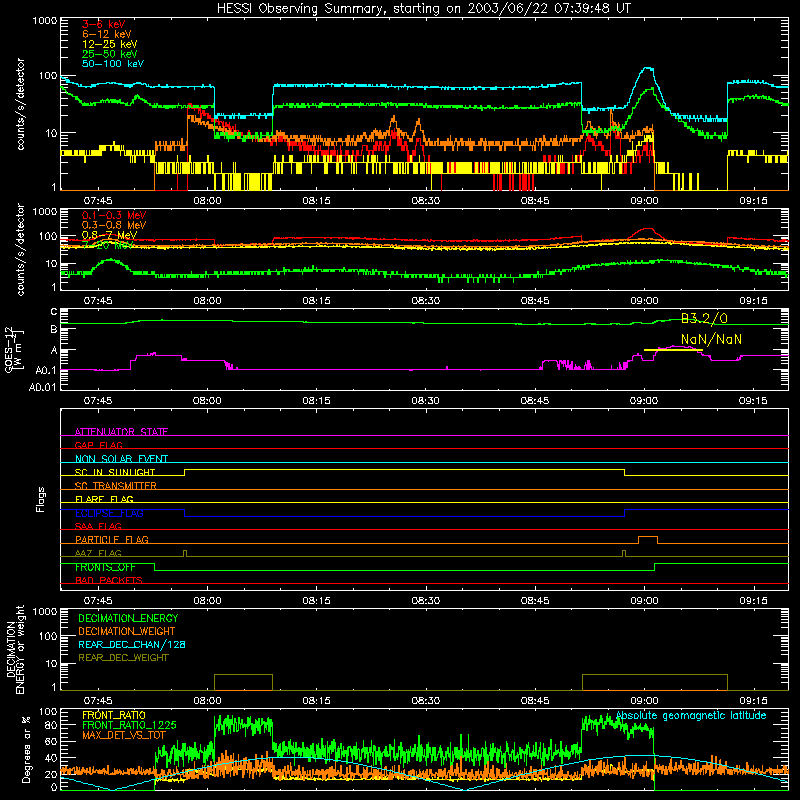Click the A0.01 tick label on GOES axis
Screen dimensions: 800x800
coord(42,387)
